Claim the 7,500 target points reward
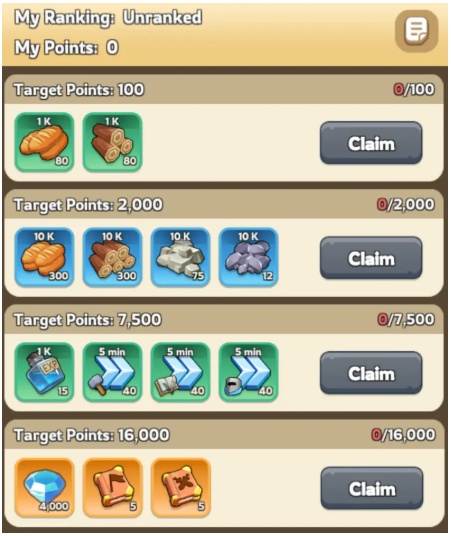451x536 pixels. tap(371, 373)
